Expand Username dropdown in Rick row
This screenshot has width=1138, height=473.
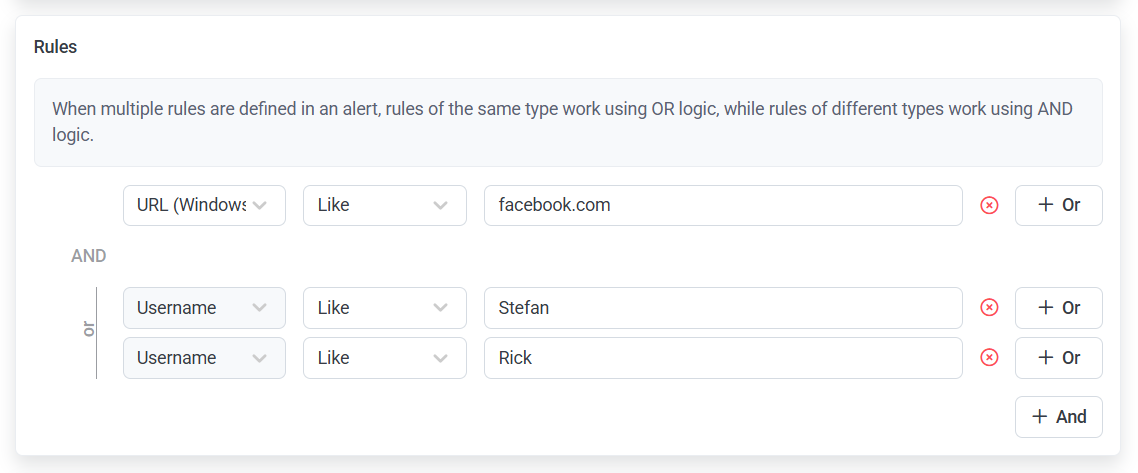[x=203, y=358]
